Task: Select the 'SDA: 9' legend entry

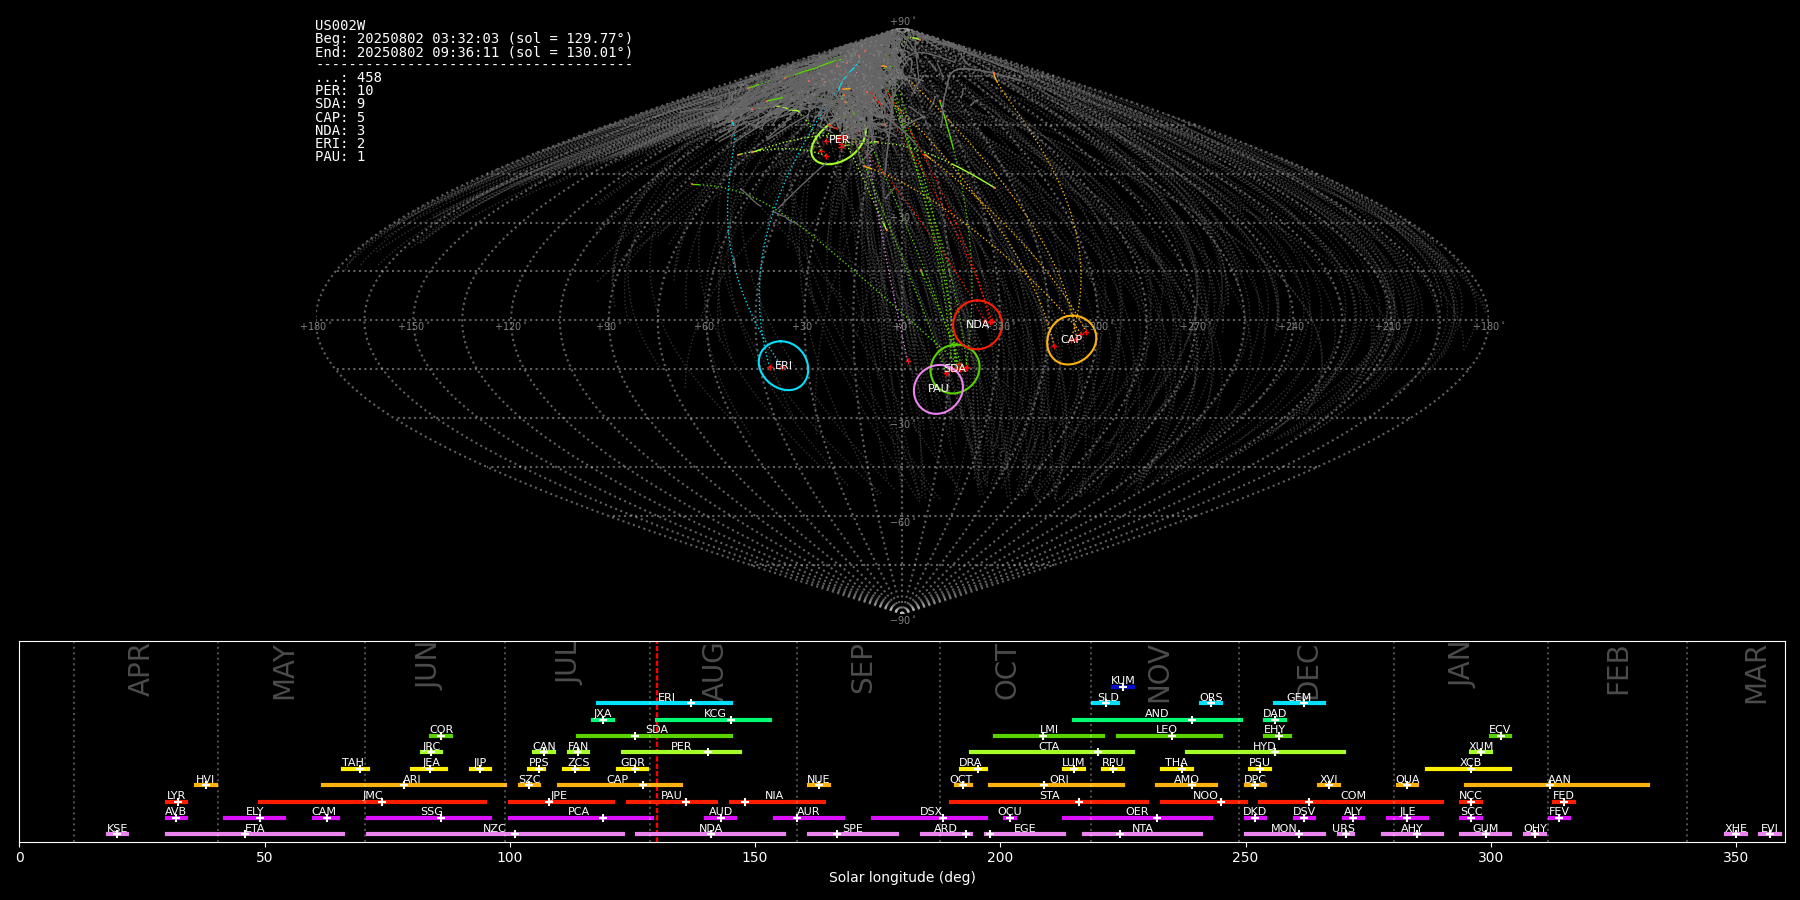Action: (x=340, y=103)
